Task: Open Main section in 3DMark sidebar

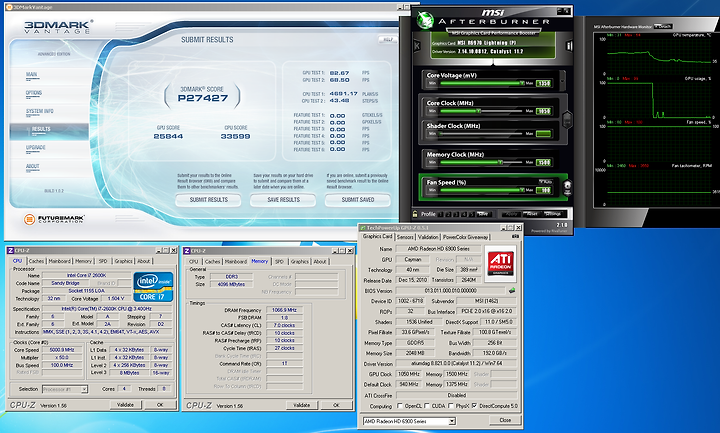Action: [x=32, y=75]
